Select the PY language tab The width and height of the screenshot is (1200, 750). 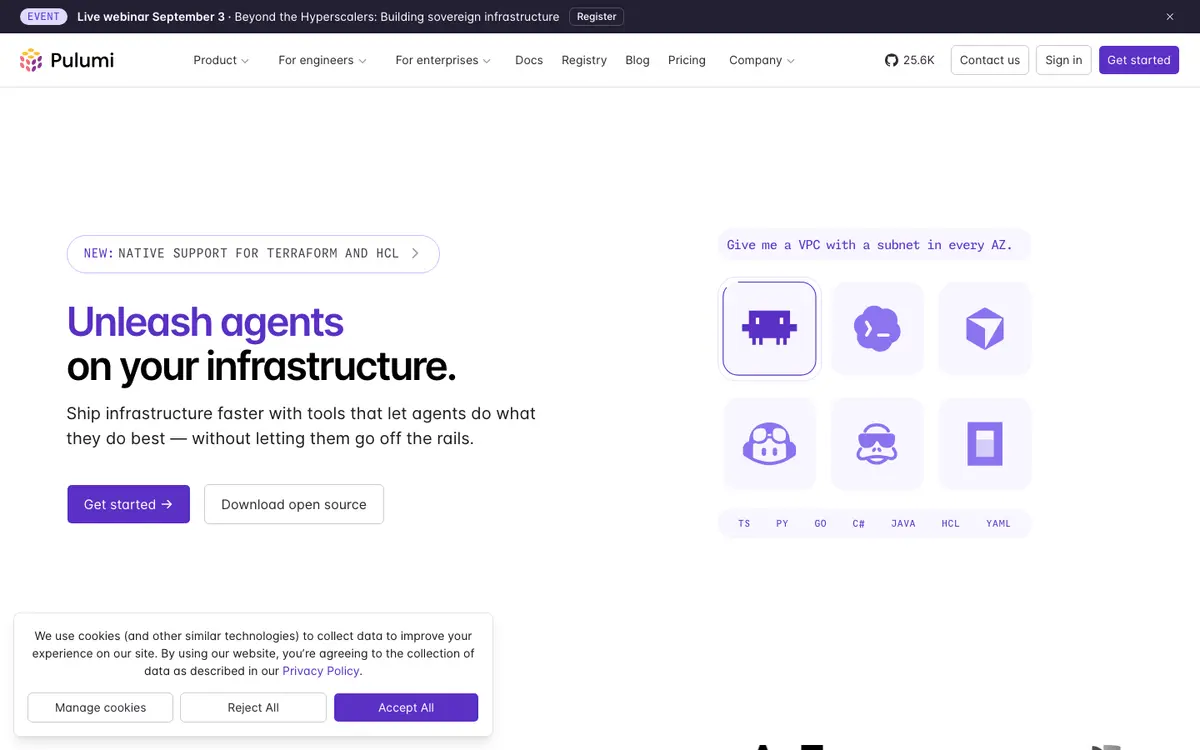(782, 523)
